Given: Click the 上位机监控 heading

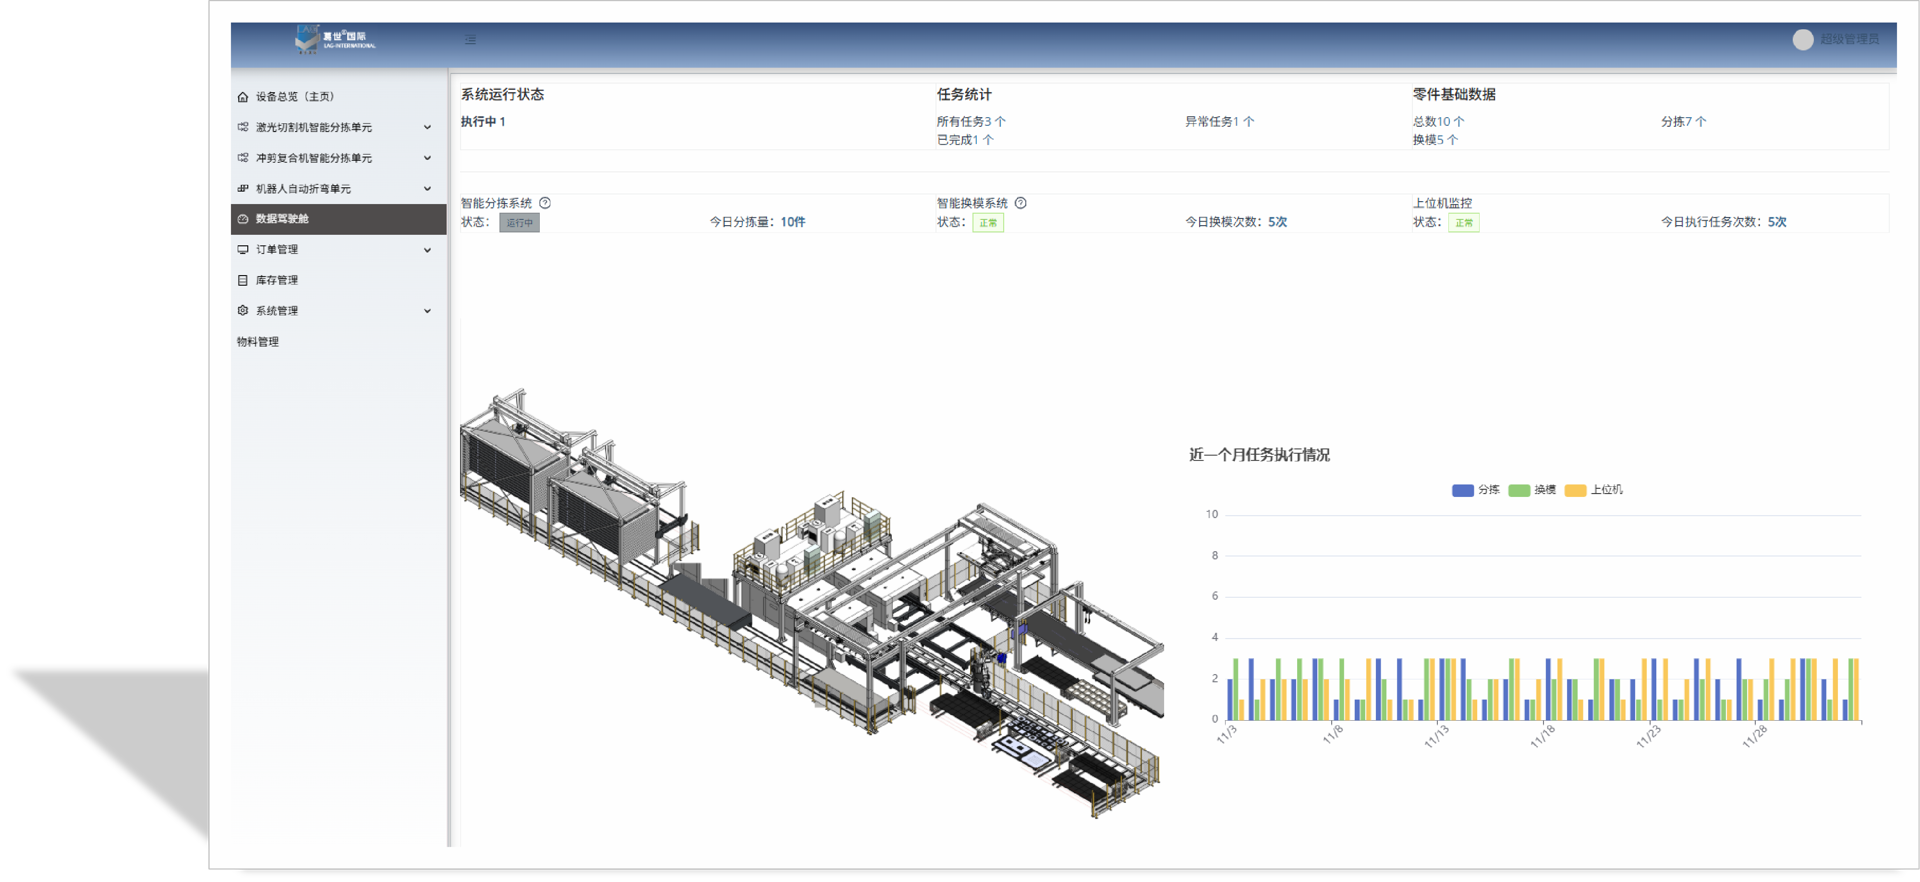Looking at the screenshot, I should tap(1442, 203).
